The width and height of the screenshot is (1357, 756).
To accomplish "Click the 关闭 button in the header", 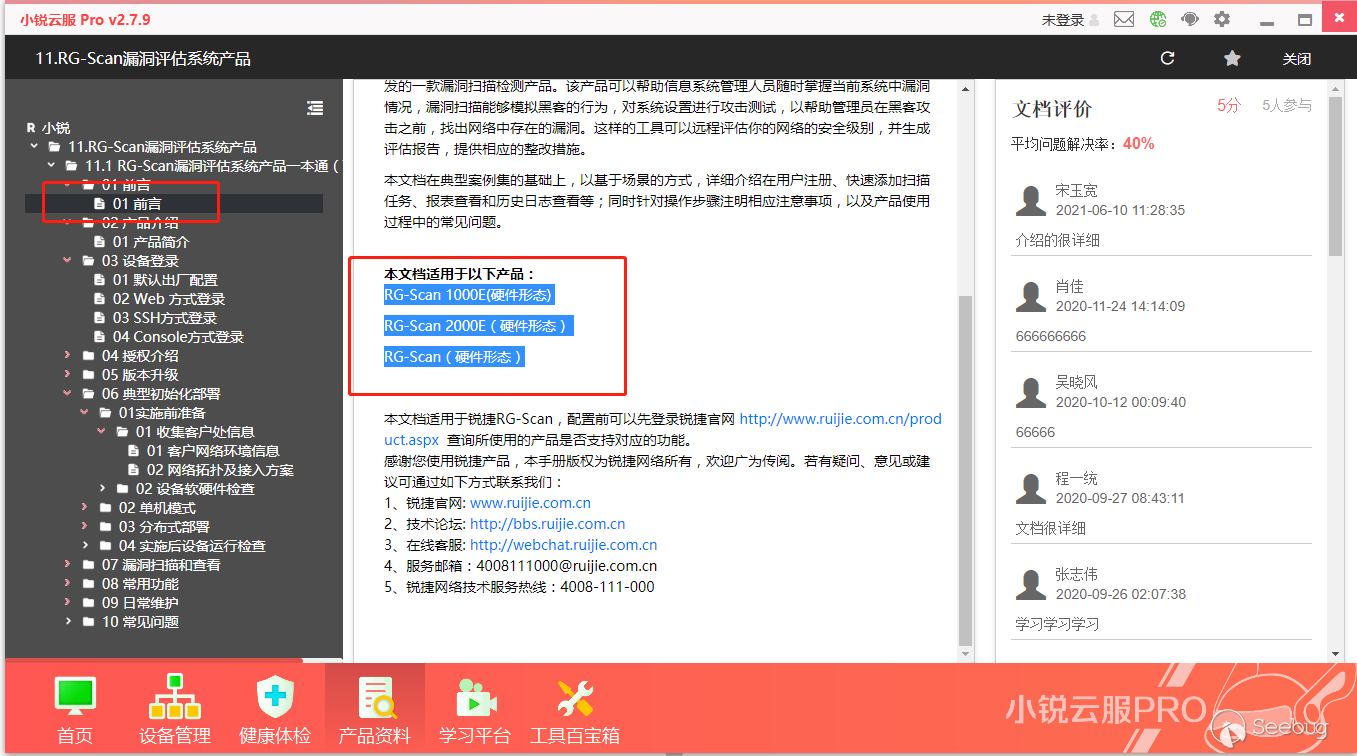I will click(1297, 59).
